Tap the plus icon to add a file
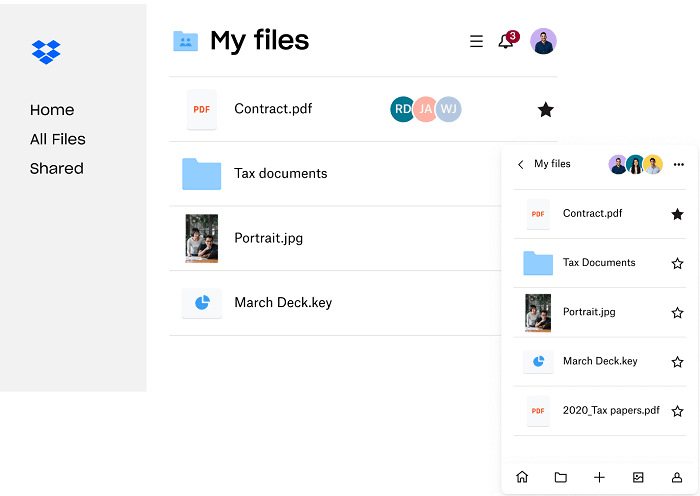 (x=599, y=477)
